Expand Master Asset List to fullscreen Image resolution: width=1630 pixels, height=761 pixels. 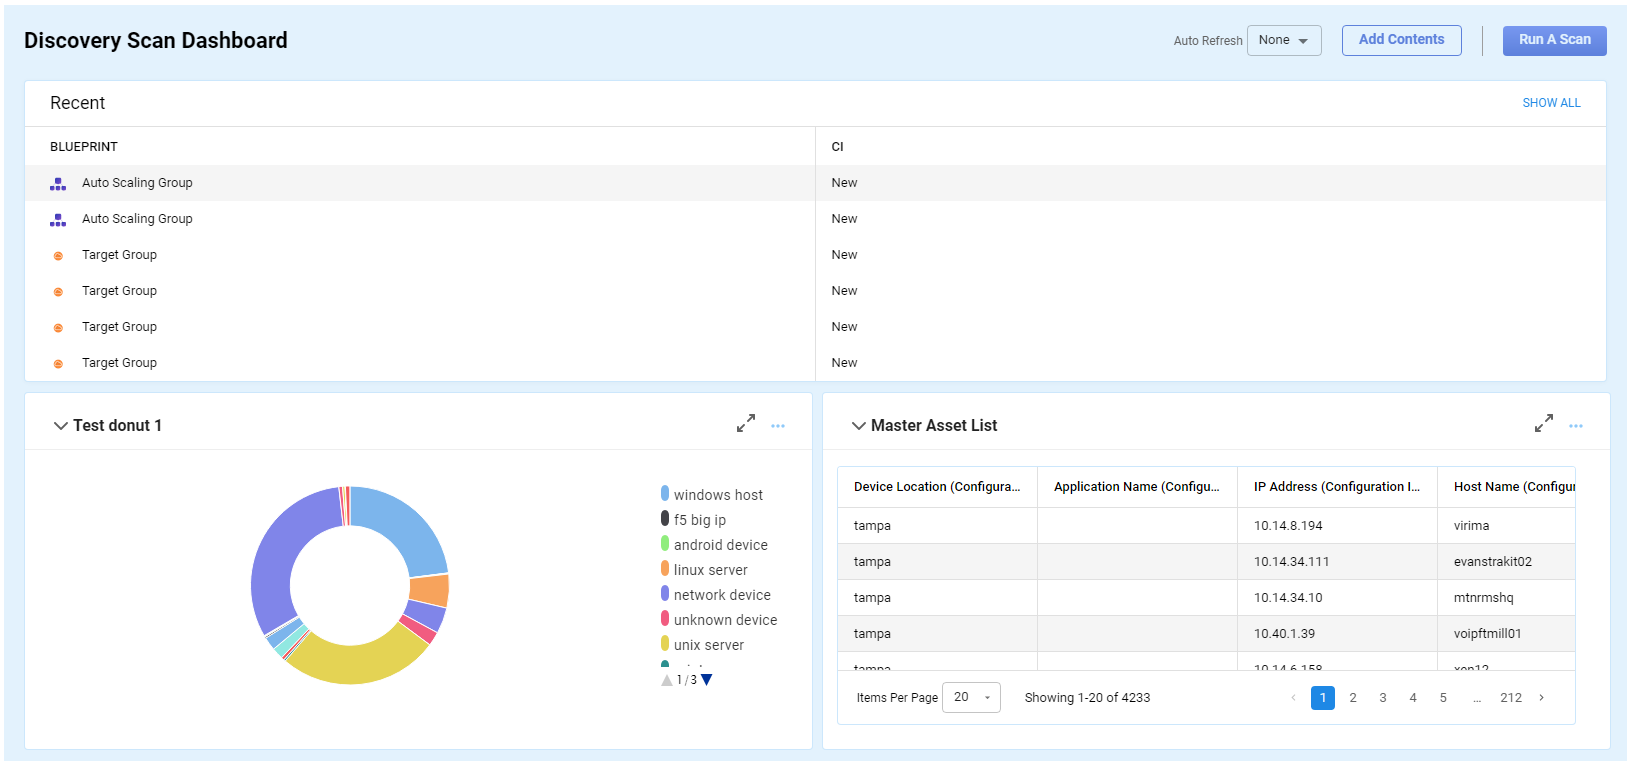[1544, 424]
